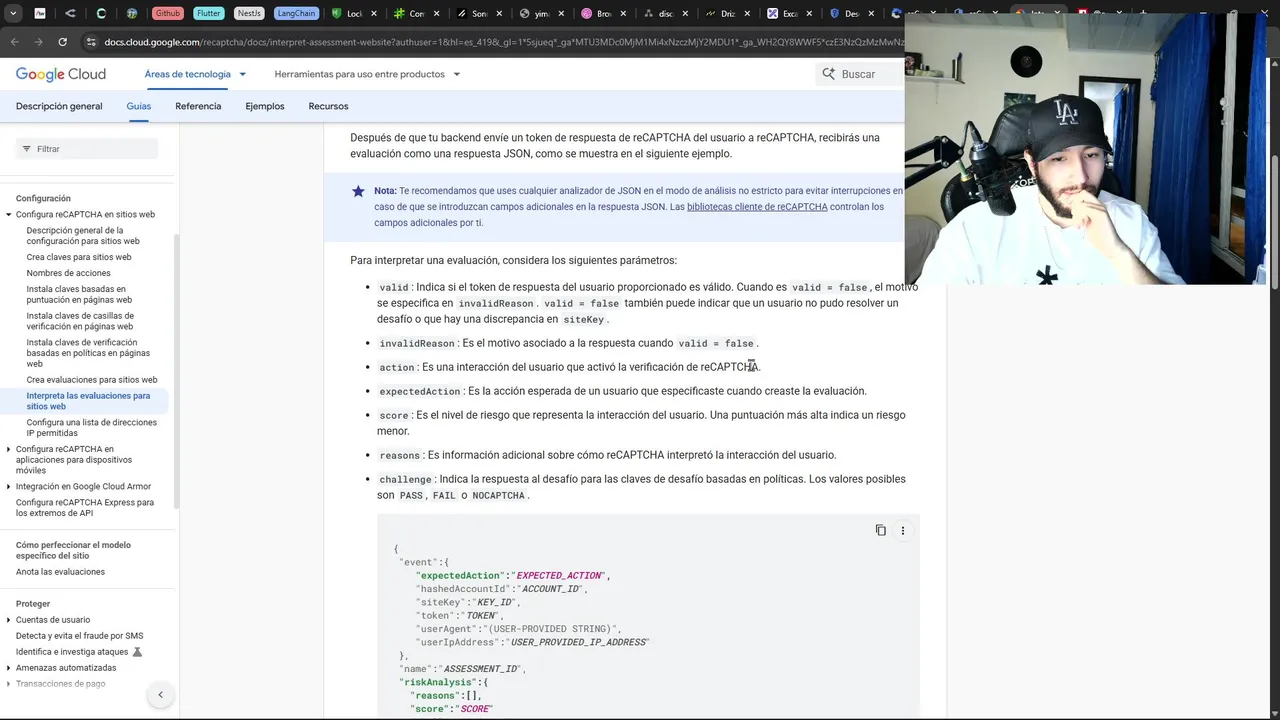
Task: Open the Github bookmark tab group
Action: (167, 14)
